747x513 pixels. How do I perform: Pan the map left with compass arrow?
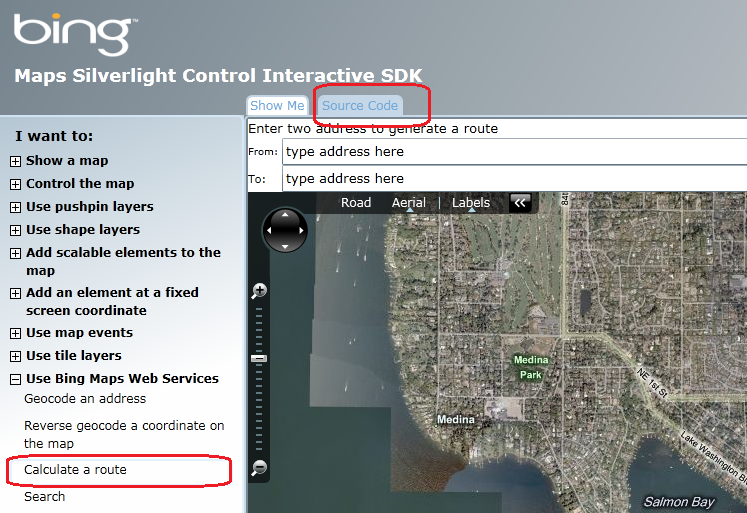269,231
